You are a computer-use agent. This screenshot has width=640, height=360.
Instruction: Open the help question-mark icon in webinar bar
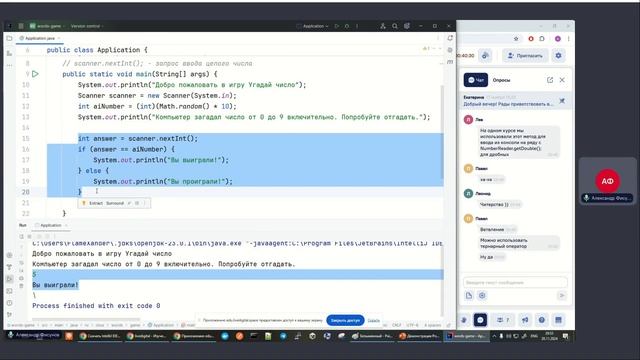pyautogui.click(x=541, y=320)
